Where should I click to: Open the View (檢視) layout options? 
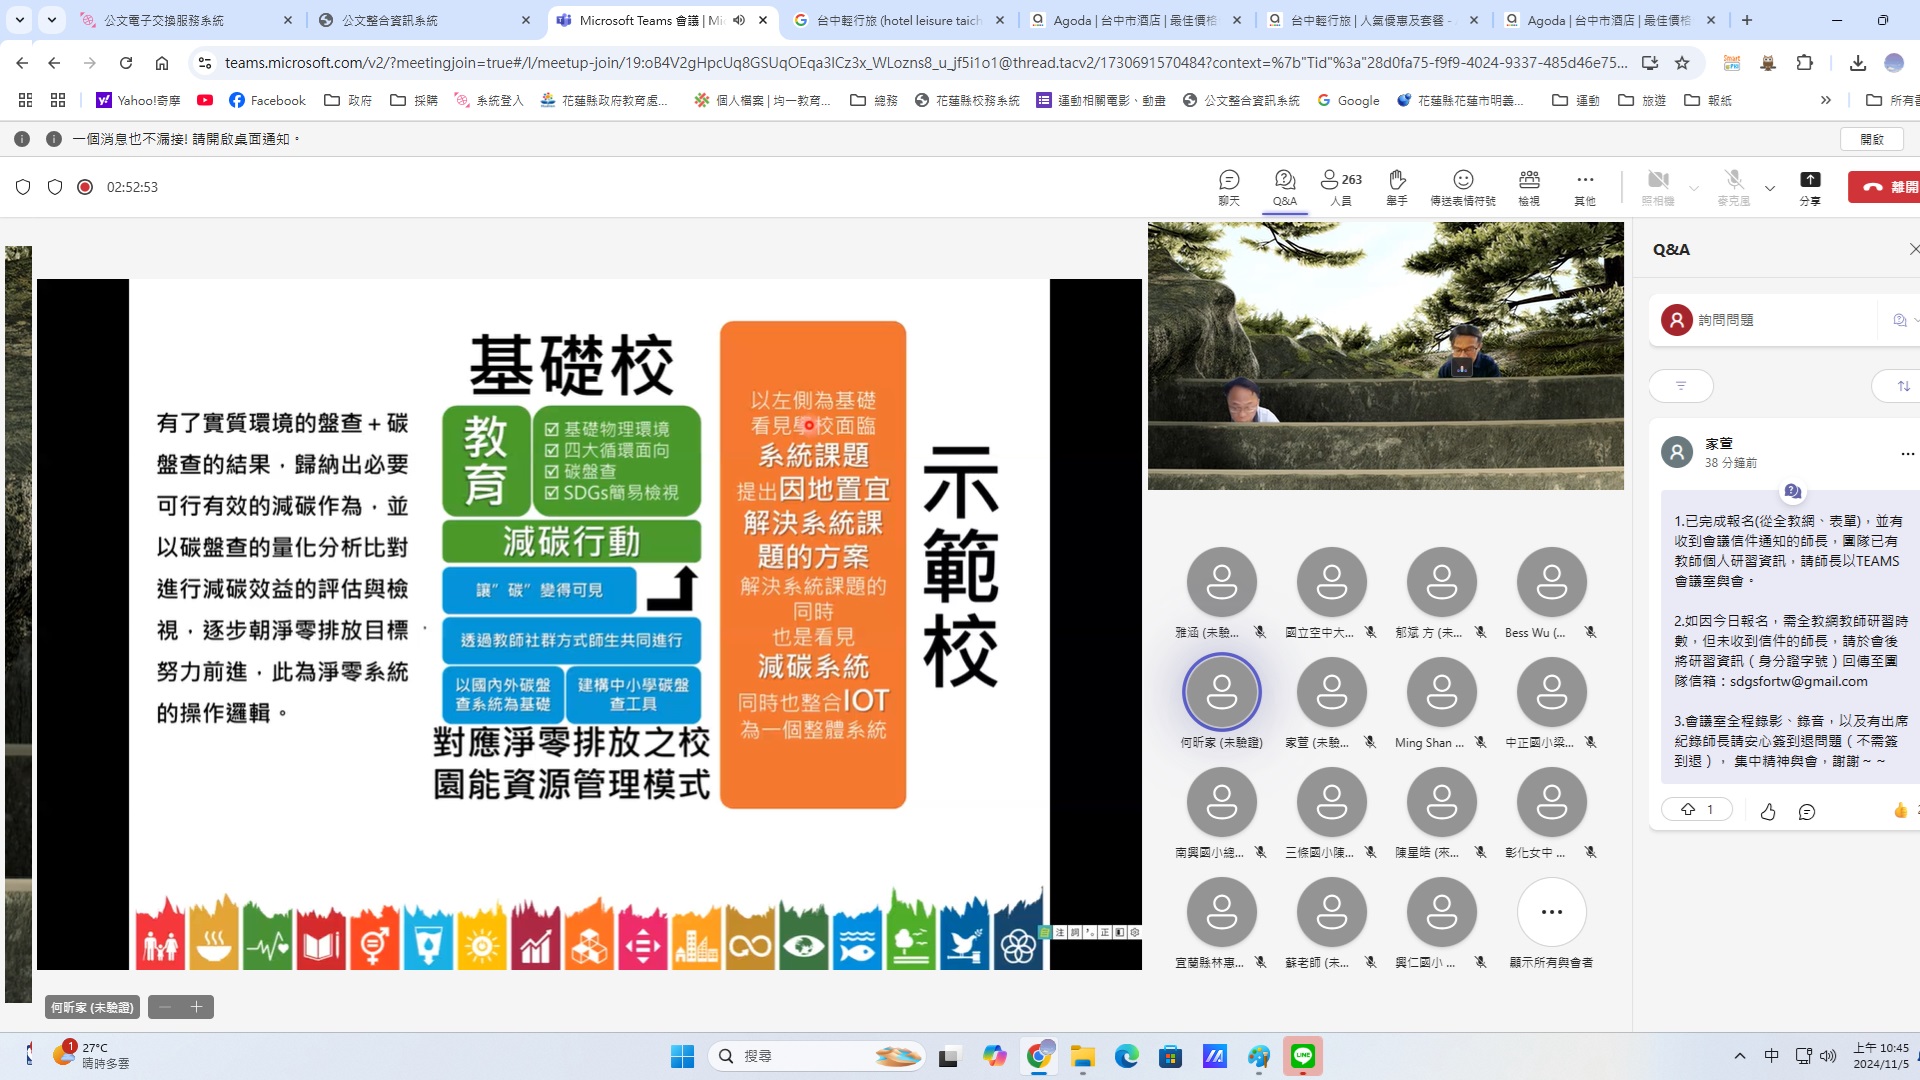(1529, 186)
